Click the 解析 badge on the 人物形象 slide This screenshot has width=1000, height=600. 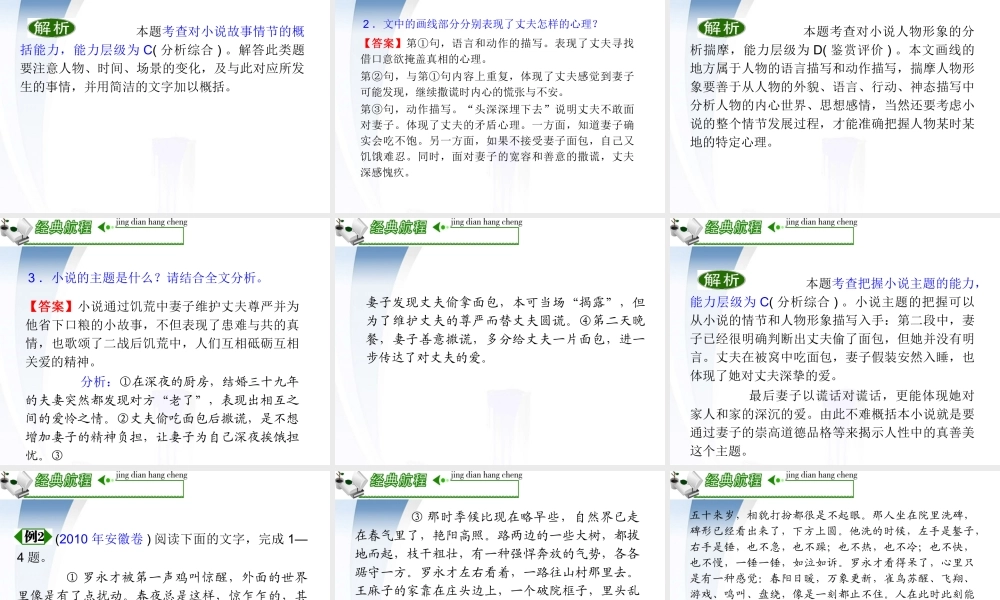[721, 28]
